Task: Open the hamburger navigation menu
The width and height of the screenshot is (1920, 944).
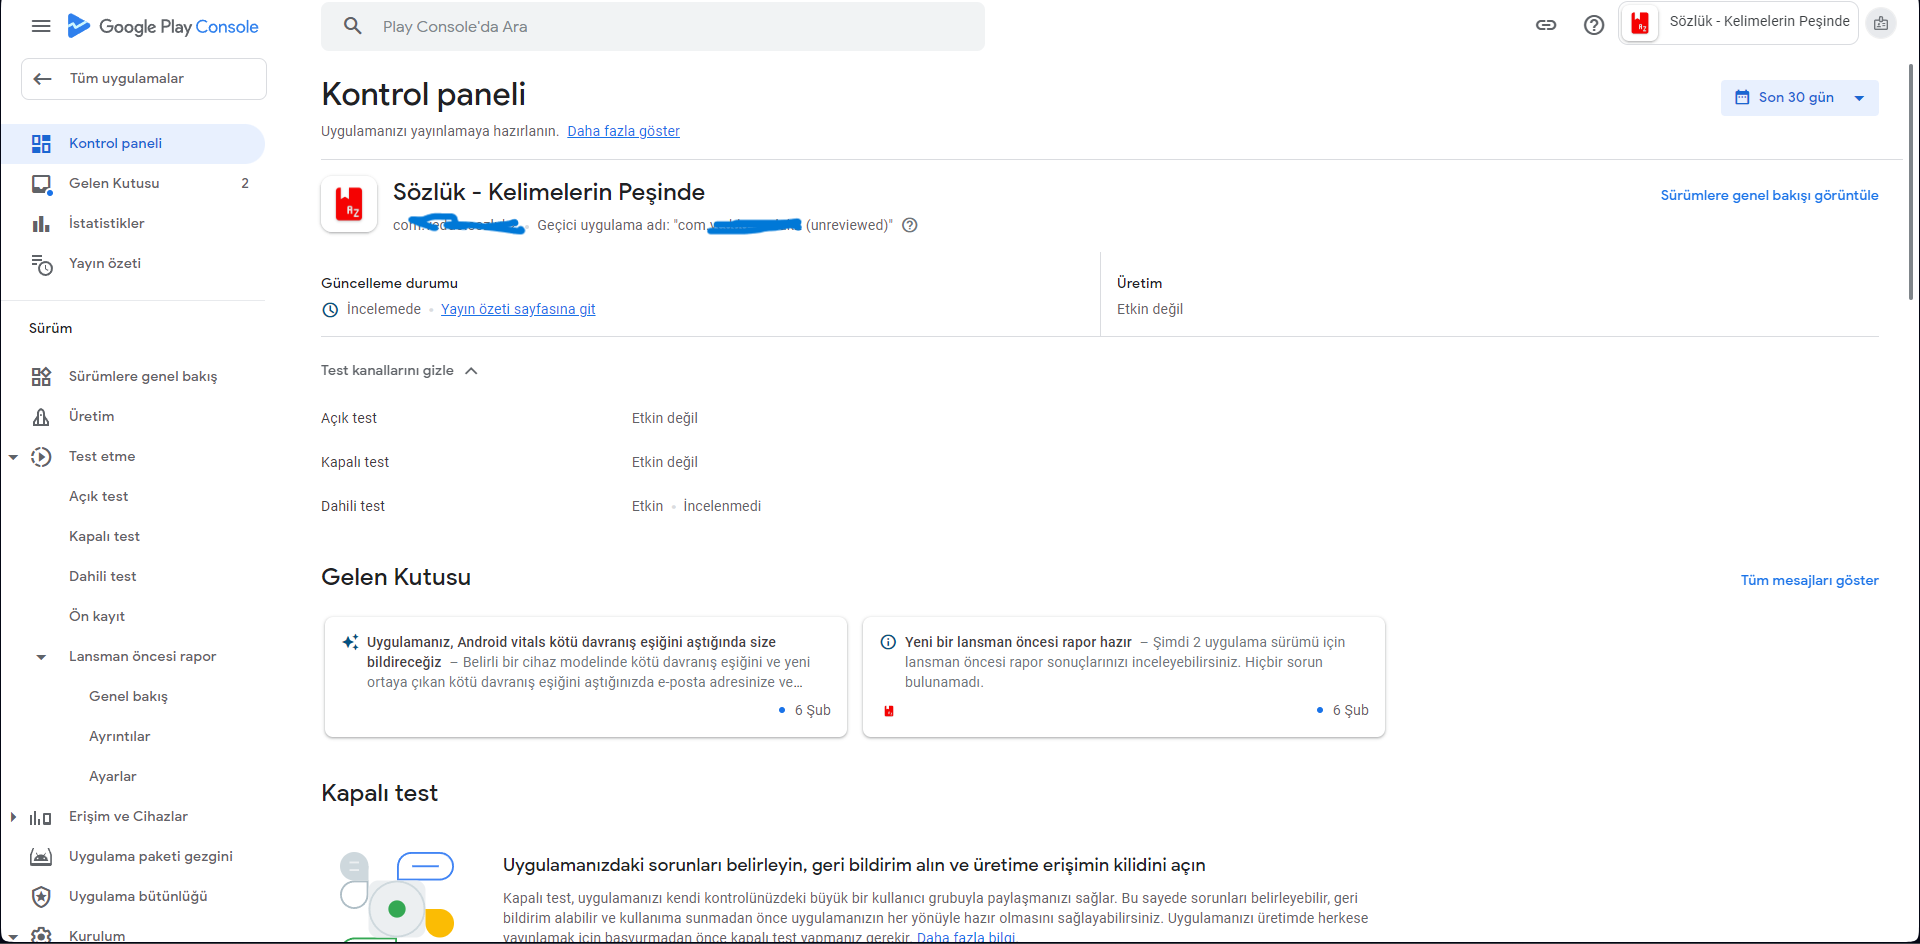Action: click(41, 26)
